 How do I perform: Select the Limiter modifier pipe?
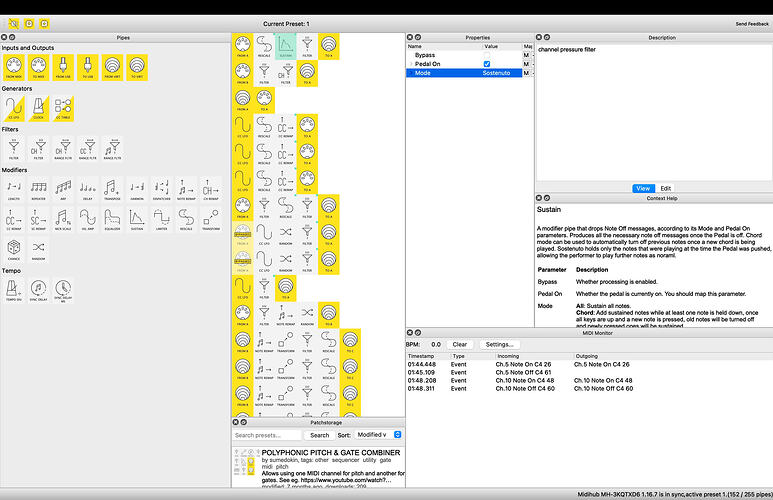click(162, 219)
